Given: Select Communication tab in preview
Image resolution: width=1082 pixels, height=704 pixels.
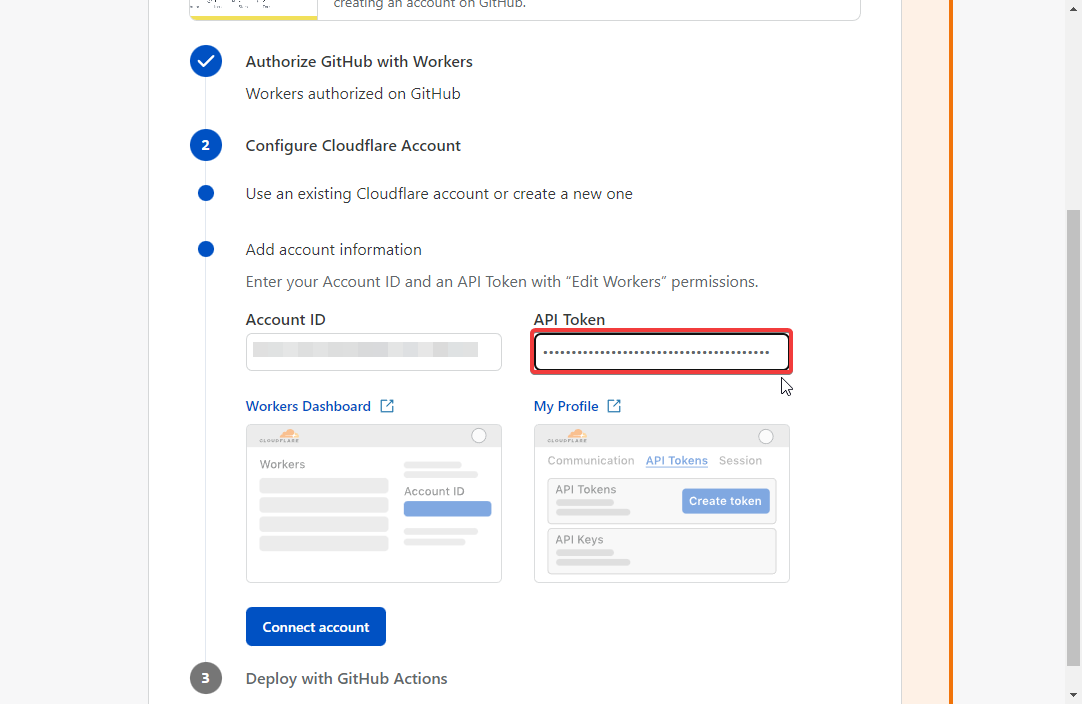Looking at the screenshot, I should 591,460.
